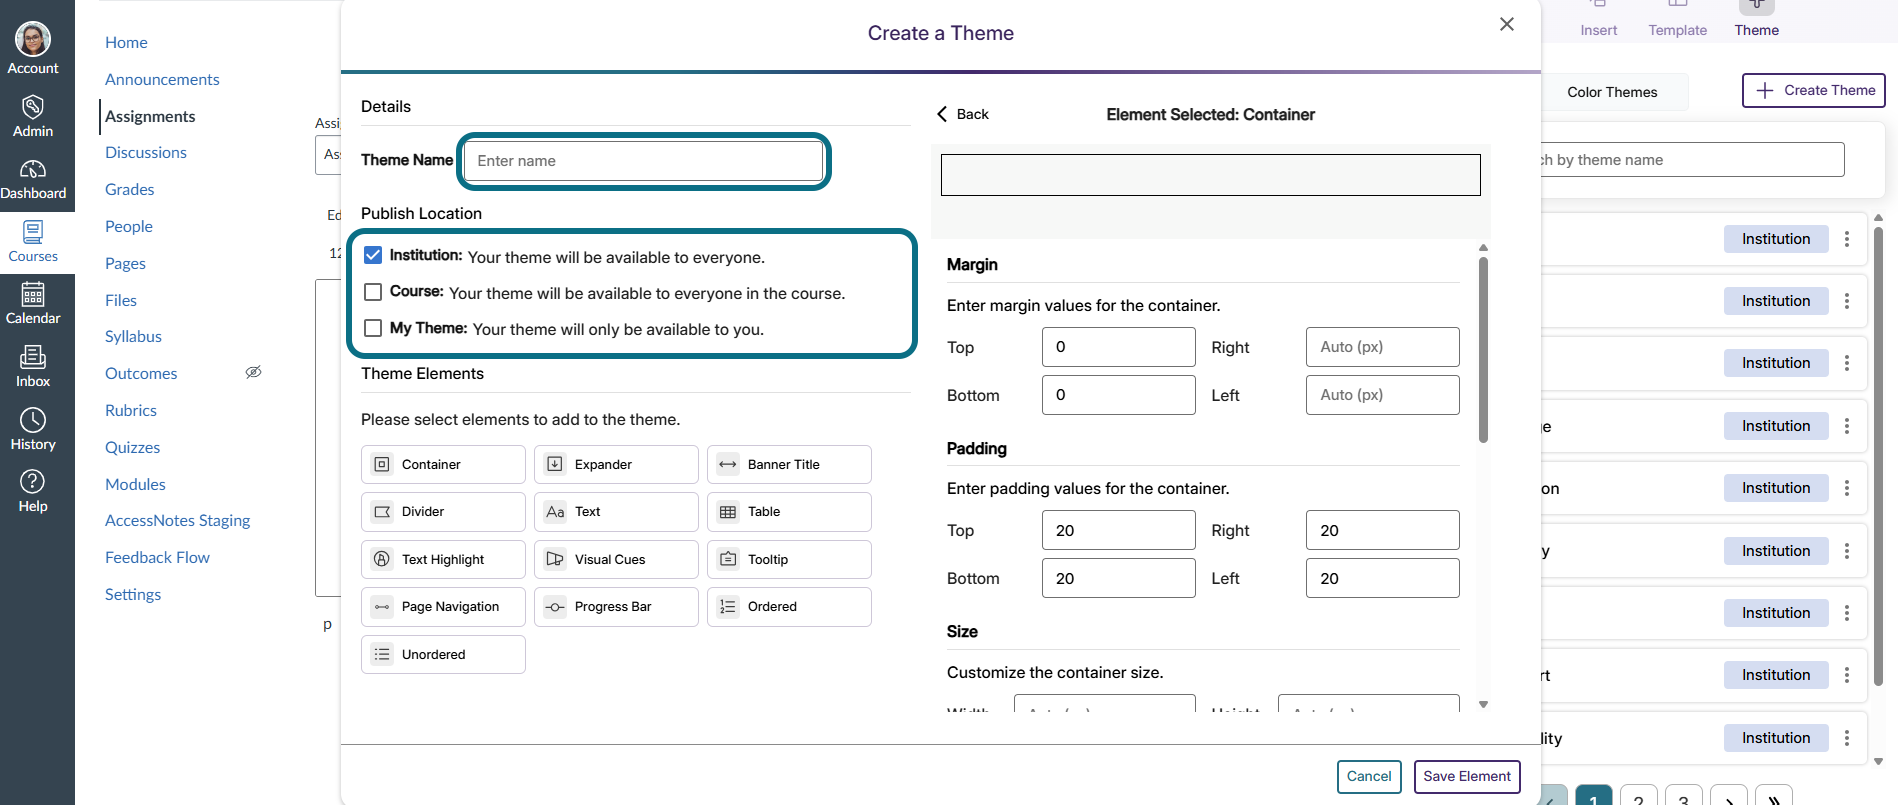Click the Padding Right input field

click(x=1382, y=530)
